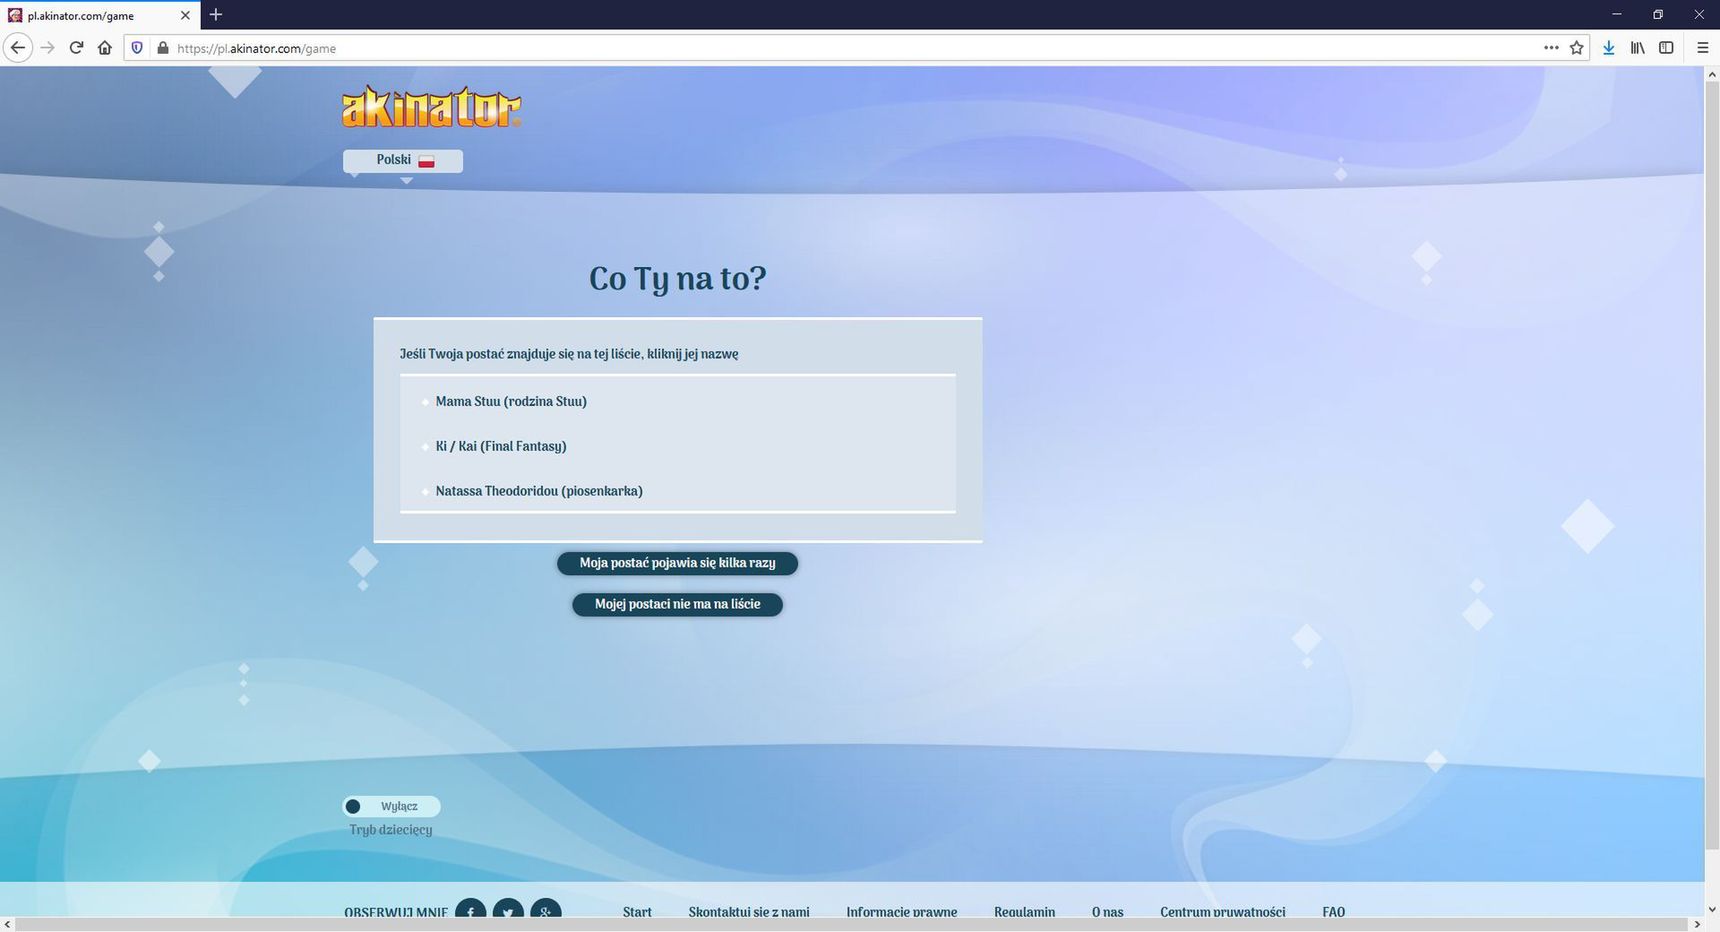Open Regulamin footer link

[1025, 912]
